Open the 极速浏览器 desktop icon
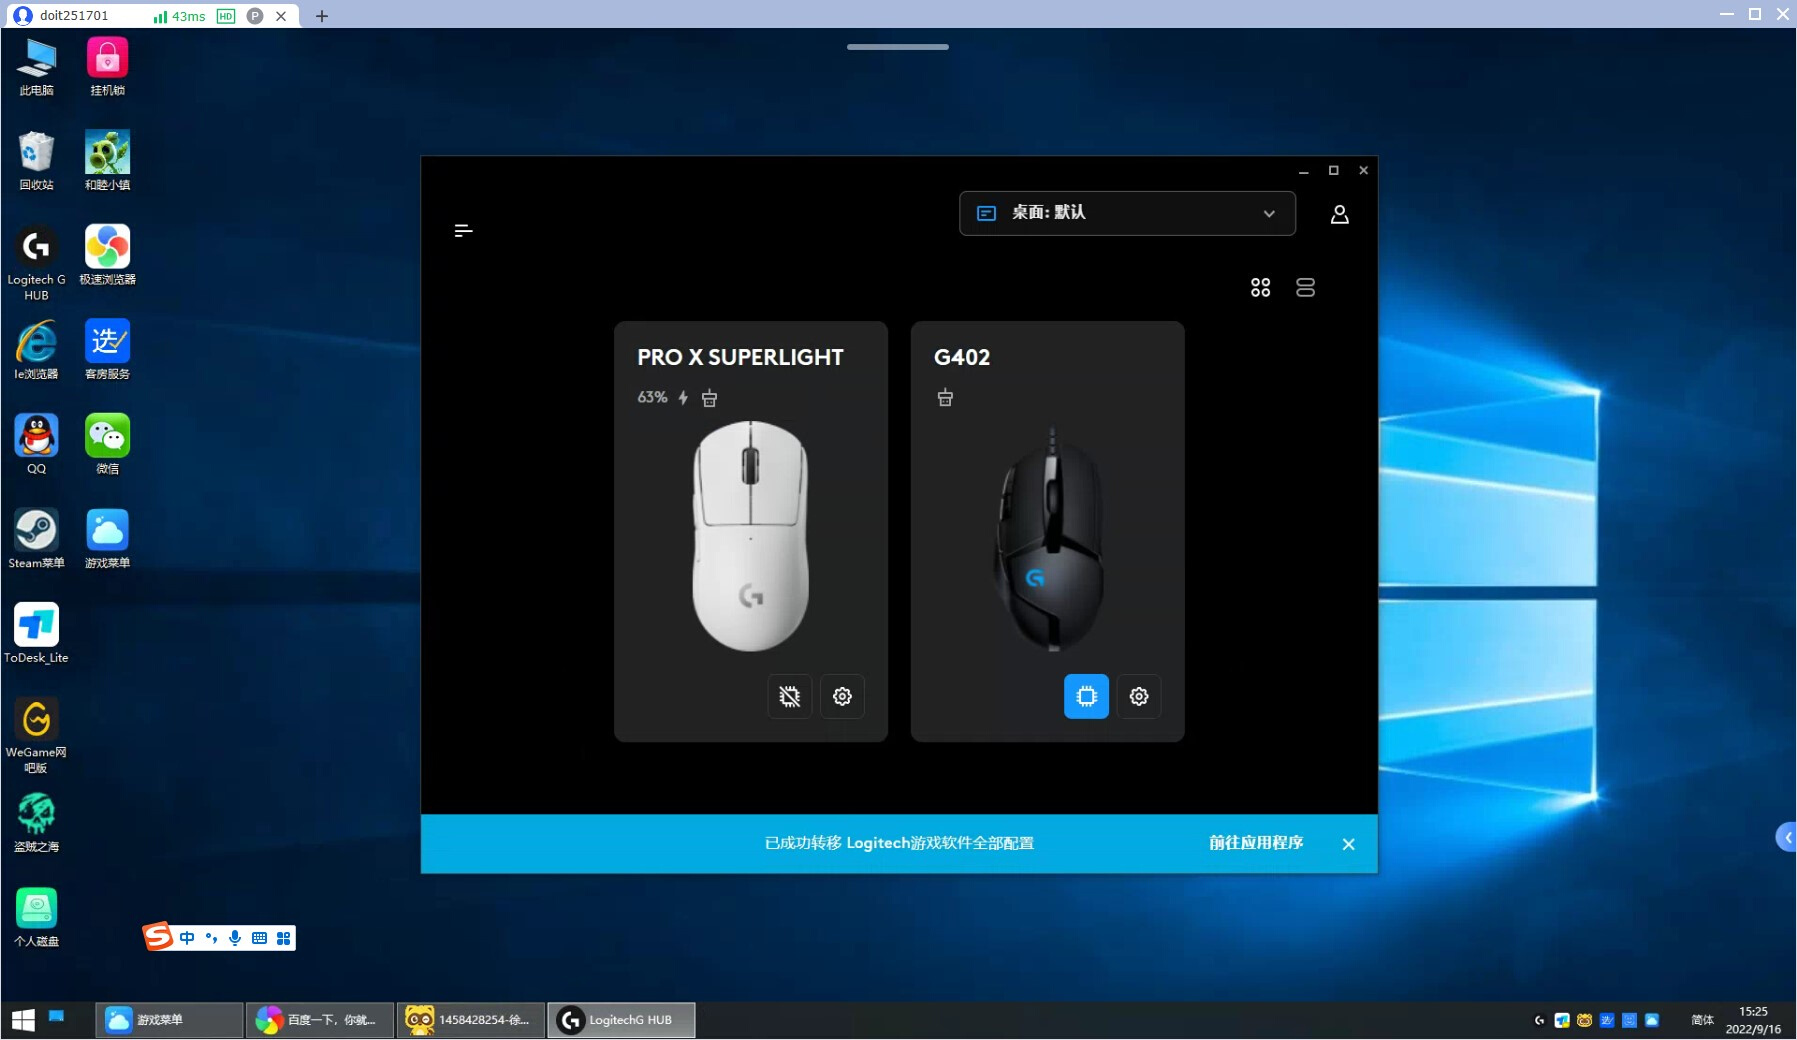The width and height of the screenshot is (1797, 1040). pos(107,255)
